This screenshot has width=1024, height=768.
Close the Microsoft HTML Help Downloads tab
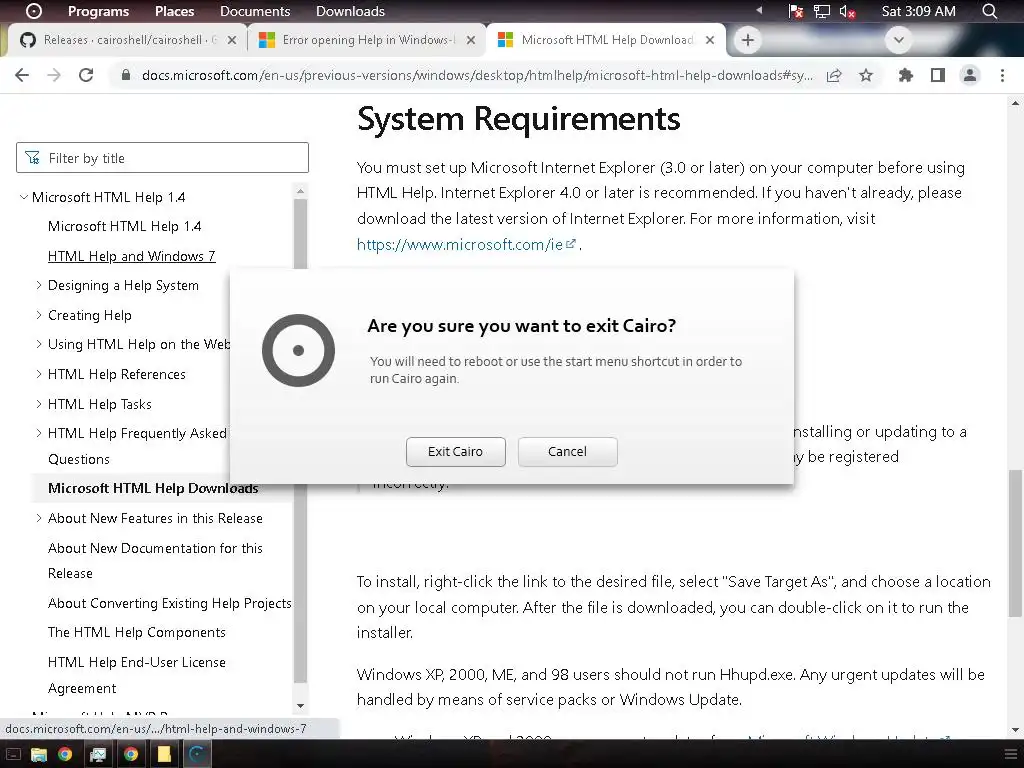710,40
